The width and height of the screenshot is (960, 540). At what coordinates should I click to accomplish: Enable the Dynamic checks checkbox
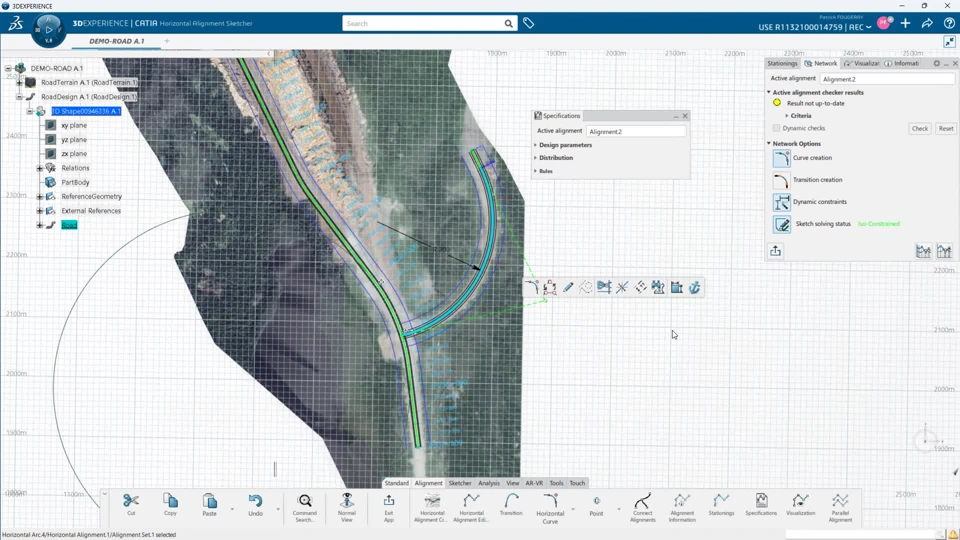(777, 128)
